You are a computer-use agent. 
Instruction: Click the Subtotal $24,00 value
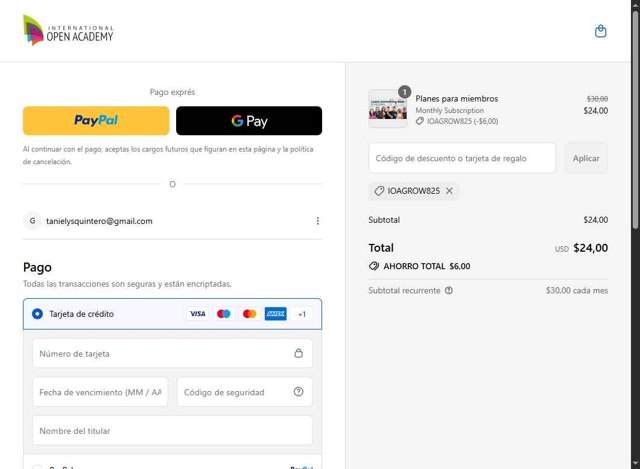click(596, 220)
